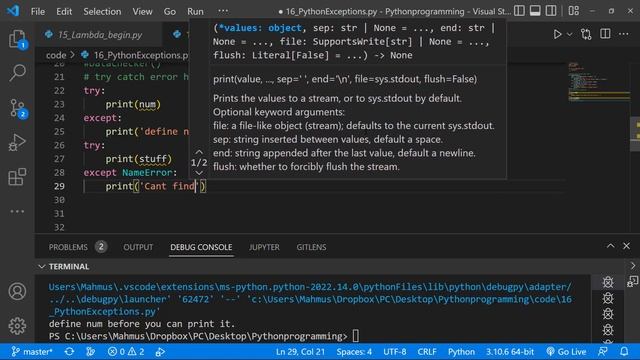Open the Source Control view
The width and height of the screenshot is (640, 360).
click(x=17, y=109)
